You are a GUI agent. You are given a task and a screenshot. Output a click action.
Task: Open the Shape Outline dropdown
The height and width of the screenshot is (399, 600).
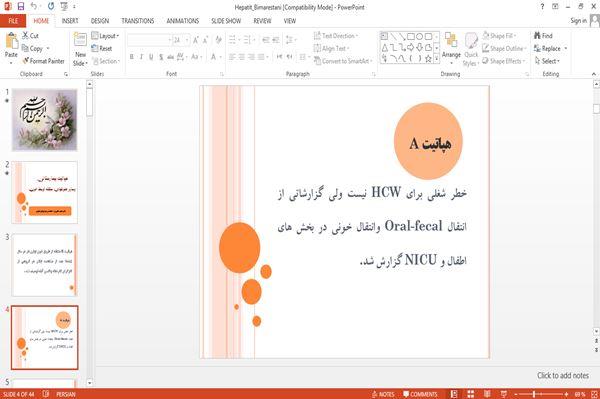(x=504, y=49)
